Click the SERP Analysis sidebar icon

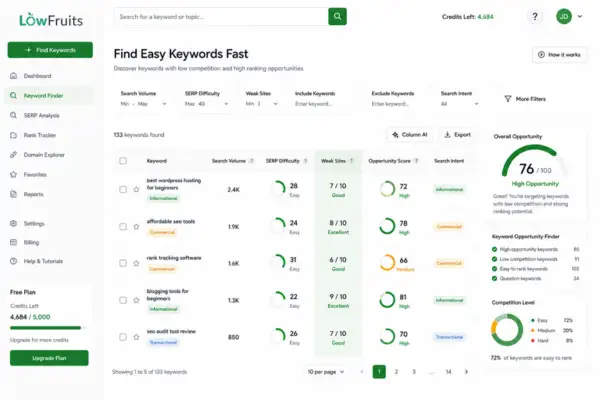[x=13, y=115]
